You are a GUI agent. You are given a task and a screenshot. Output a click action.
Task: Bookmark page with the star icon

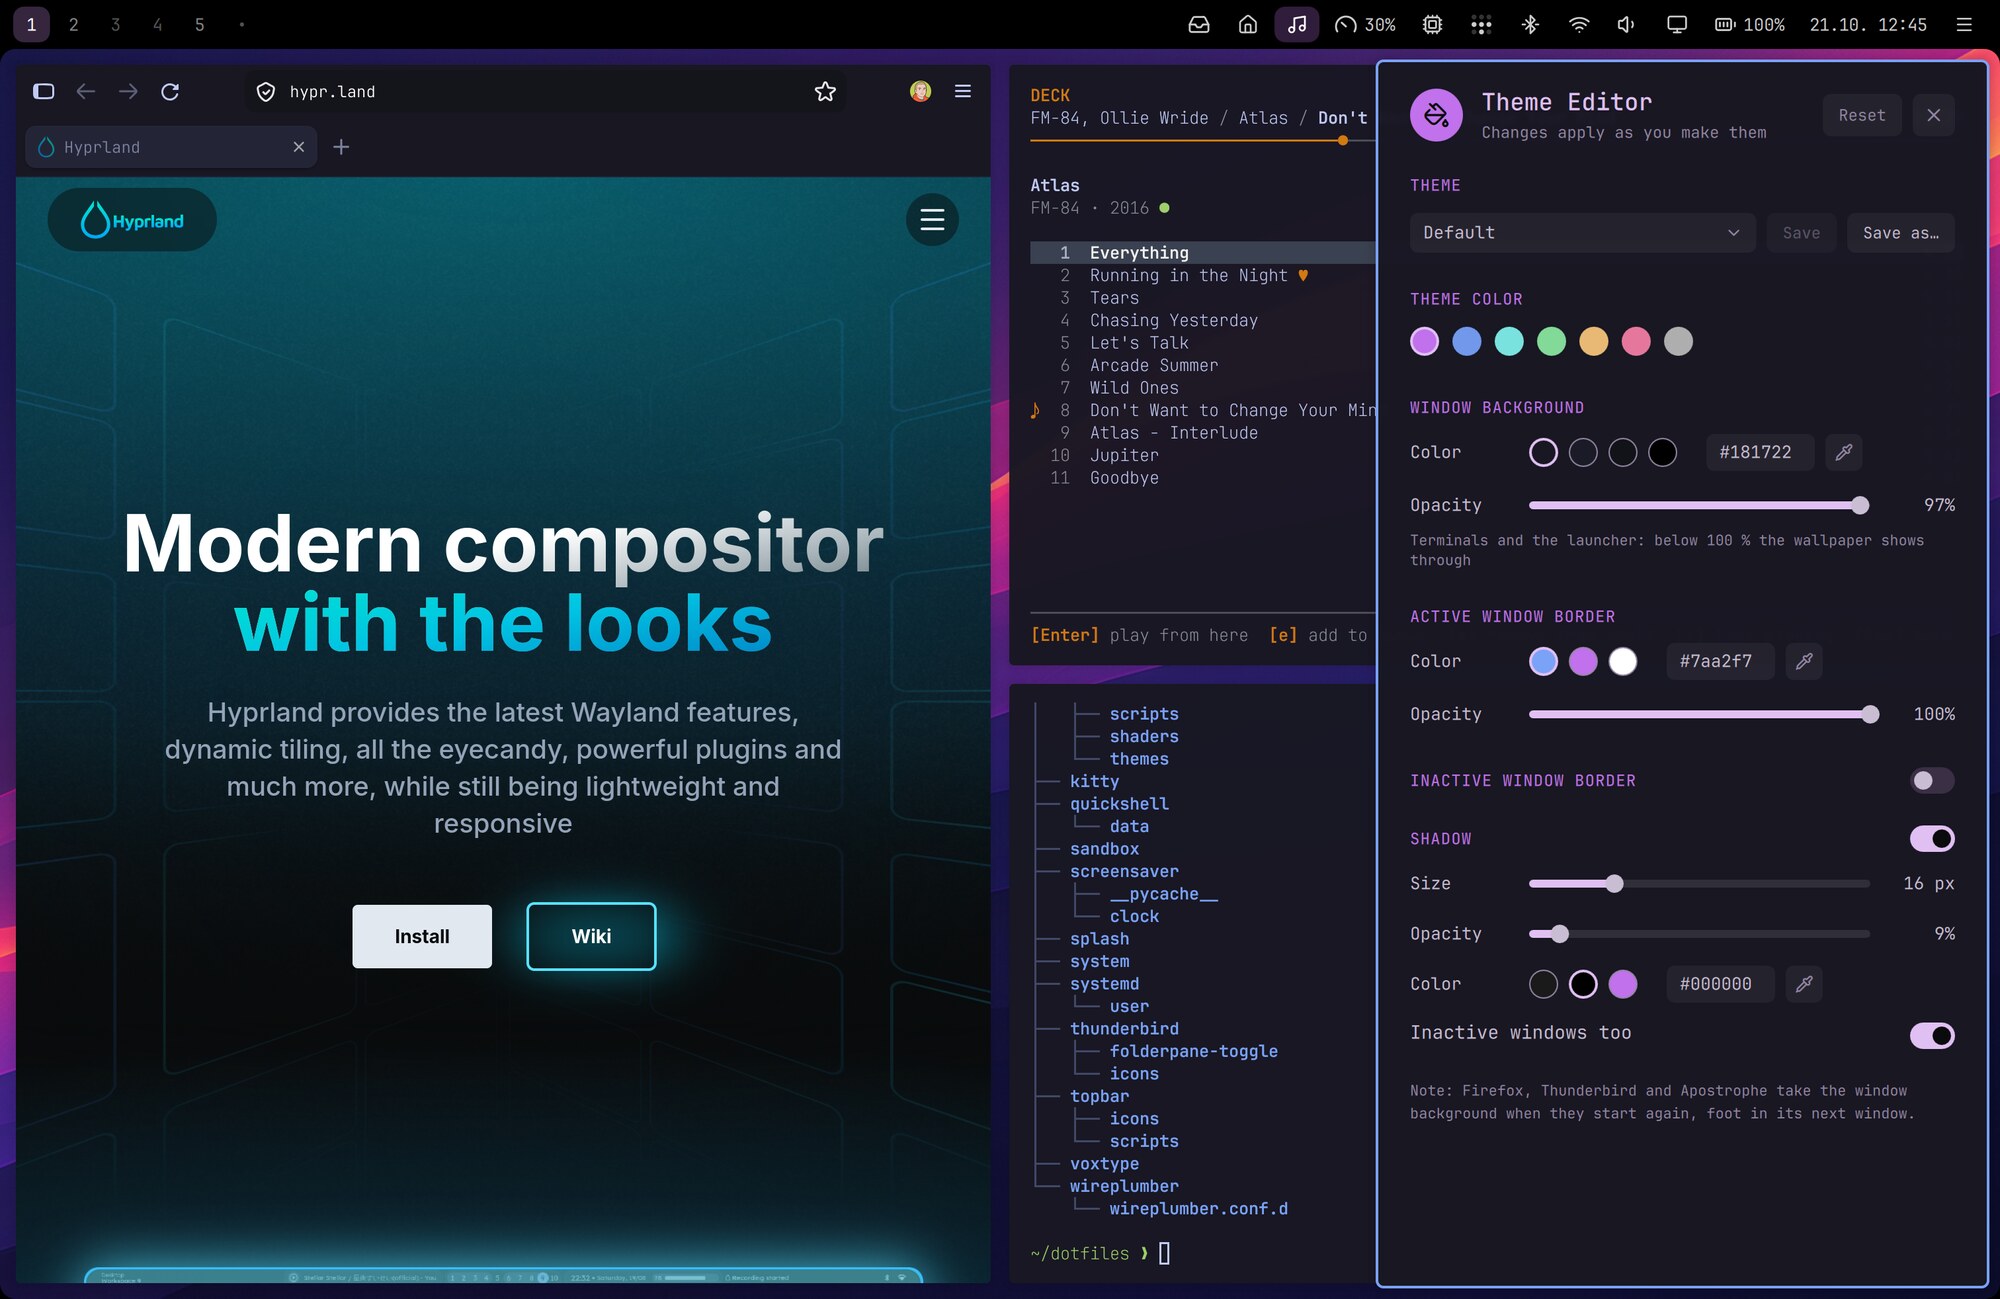[825, 92]
